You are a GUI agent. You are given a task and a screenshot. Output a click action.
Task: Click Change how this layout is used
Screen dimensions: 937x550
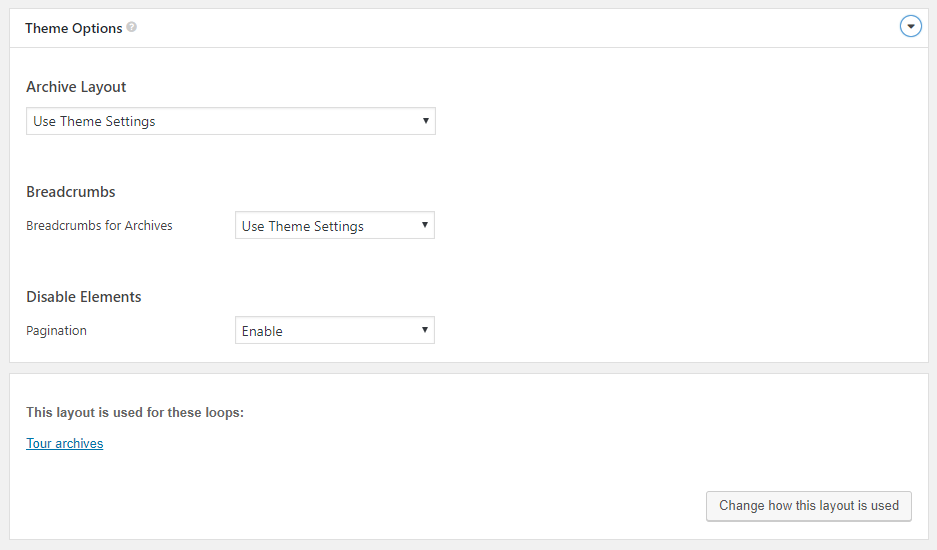coord(809,506)
